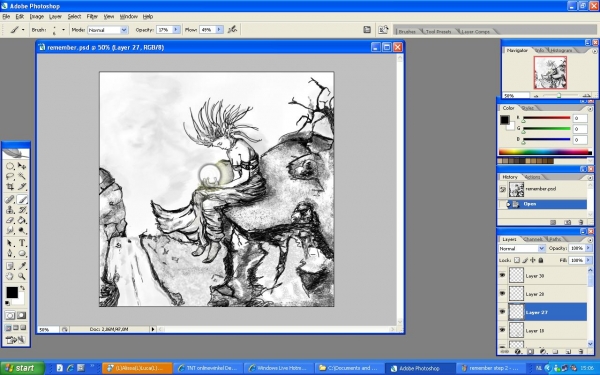Toggle Lock transparent pixels in Layers panel
600x375 pixels.
pos(517,260)
